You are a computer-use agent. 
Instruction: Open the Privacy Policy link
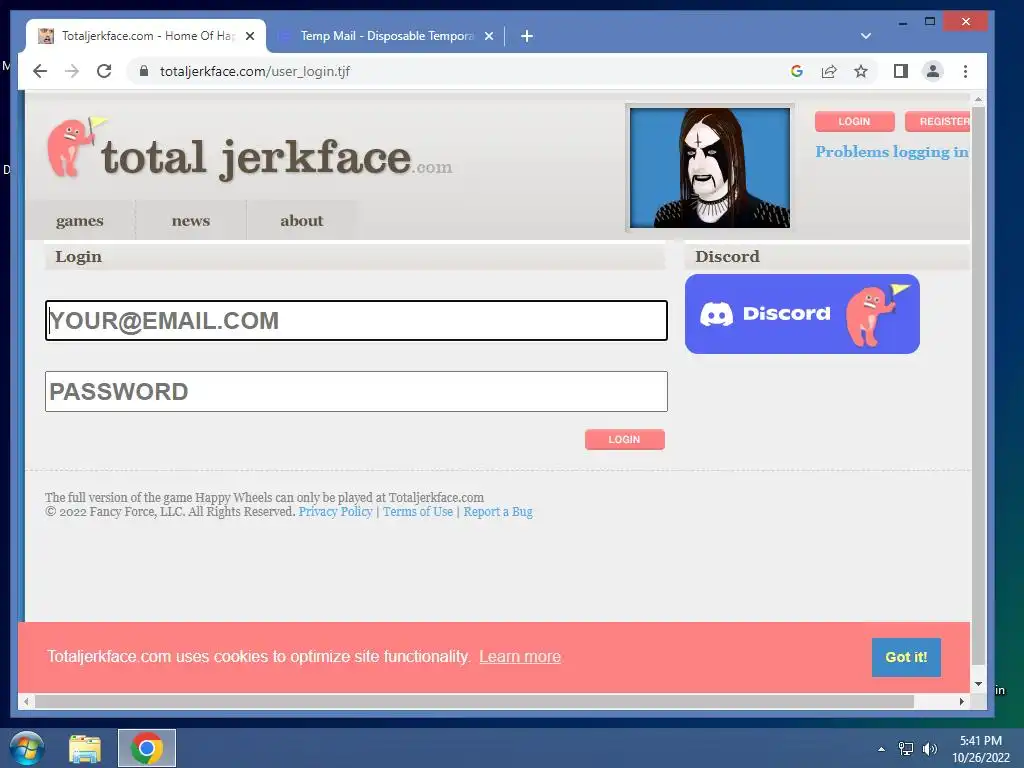pyautogui.click(x=335, y=511)
